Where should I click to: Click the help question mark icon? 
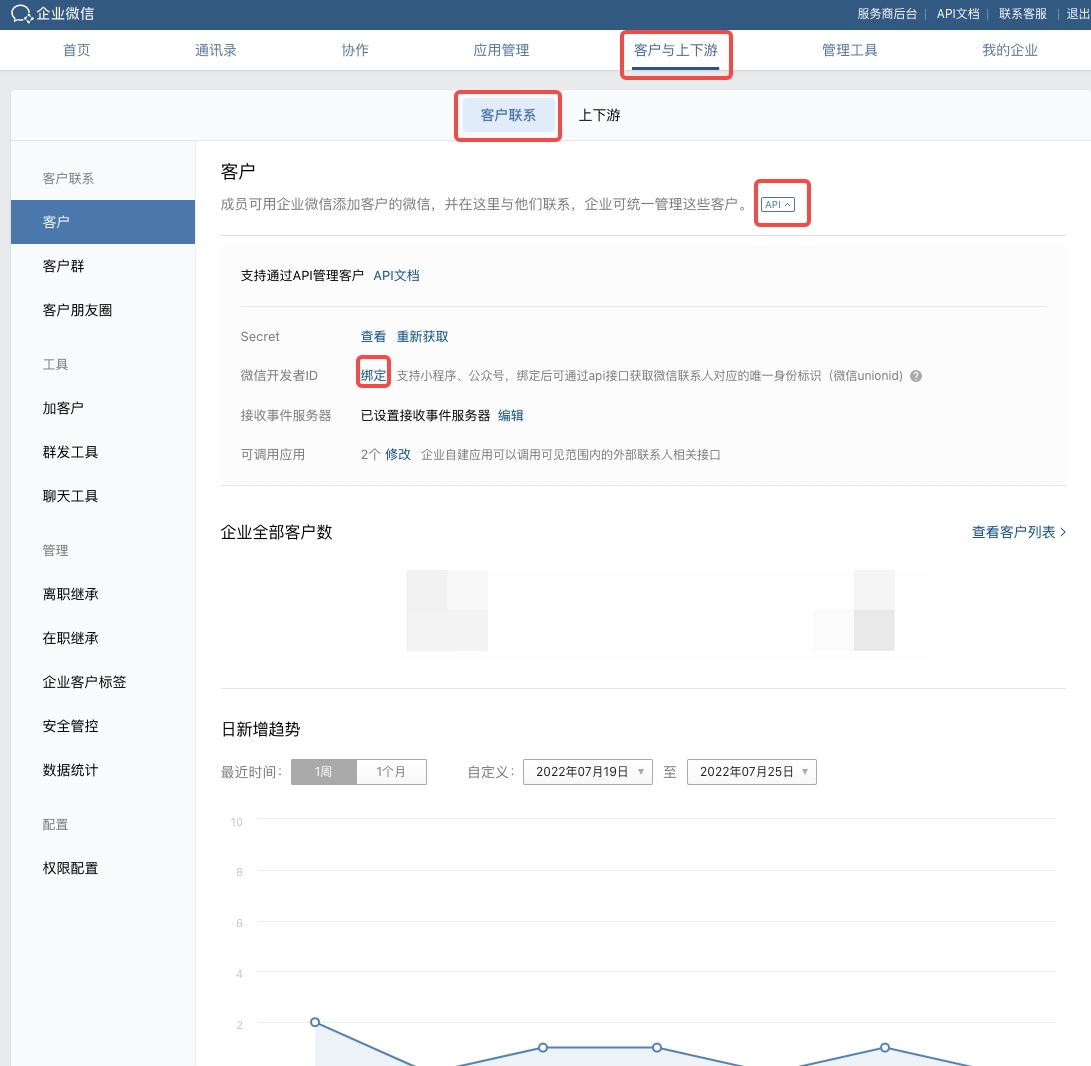[915, 376]
